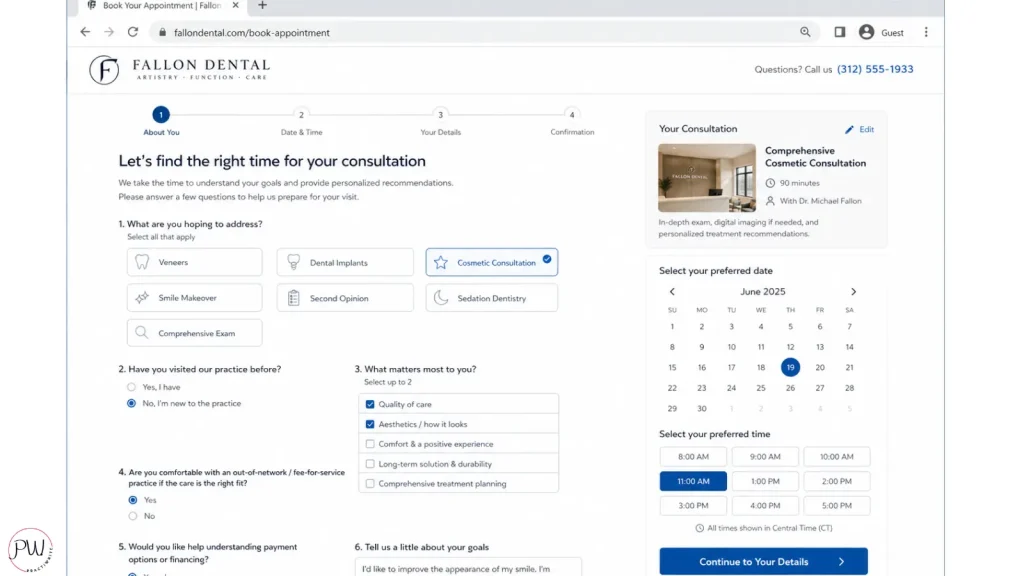Select the 'Yes, I have' radio button
This screenshot has width=1024, height=576.
(132, 387)
